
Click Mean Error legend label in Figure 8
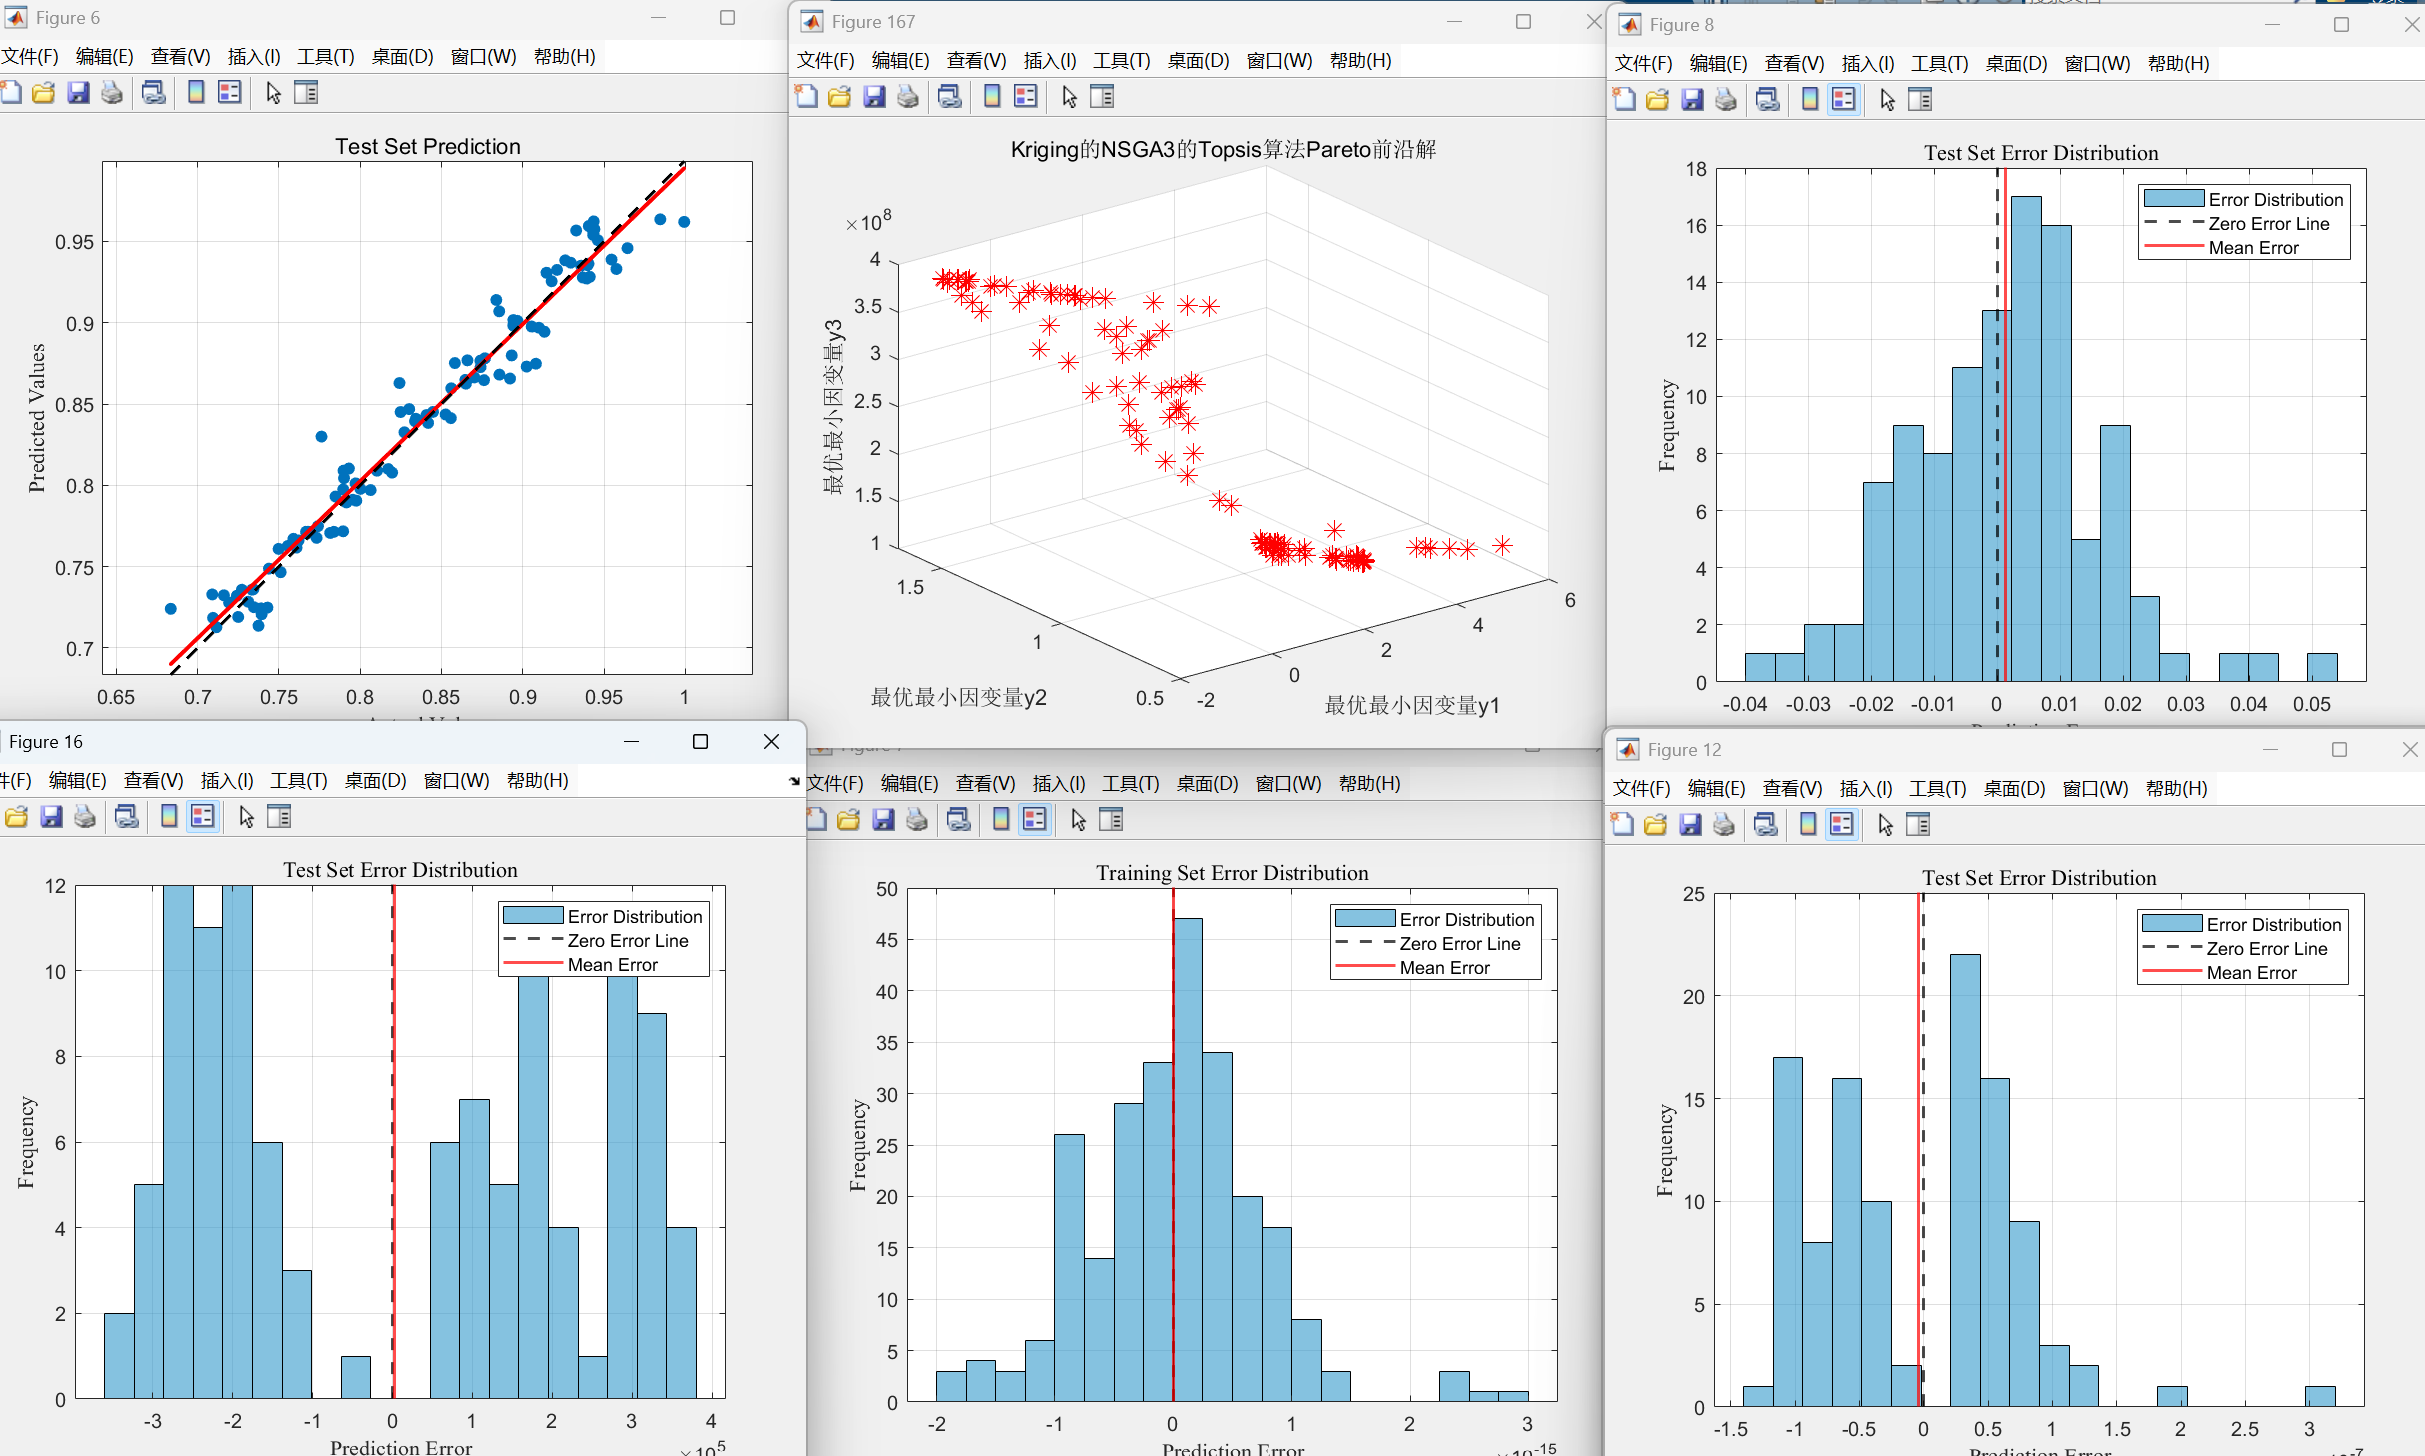2253,248
